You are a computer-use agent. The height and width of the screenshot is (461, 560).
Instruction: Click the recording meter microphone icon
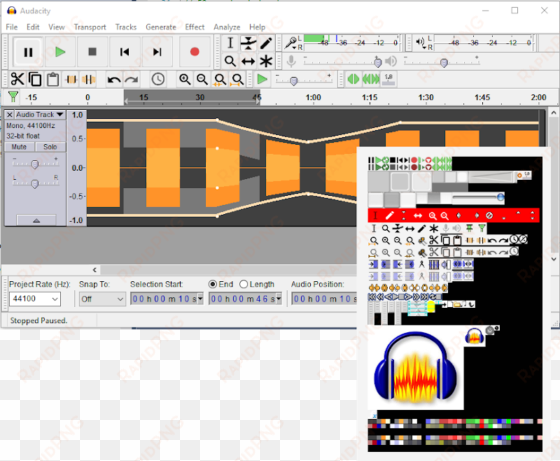[x=291, y=43]
